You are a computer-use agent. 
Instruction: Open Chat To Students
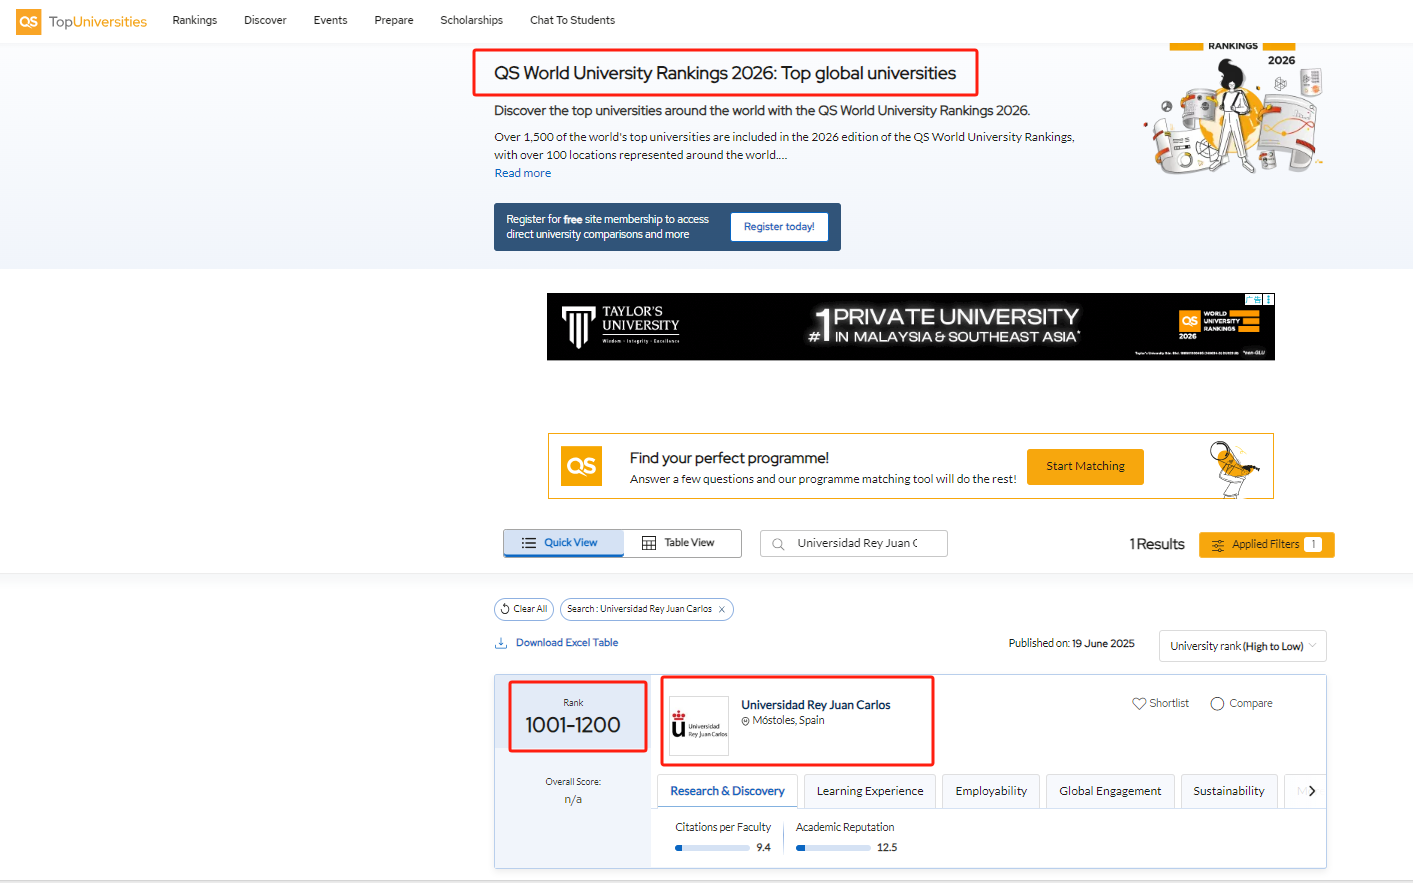[x=572, y=20]
